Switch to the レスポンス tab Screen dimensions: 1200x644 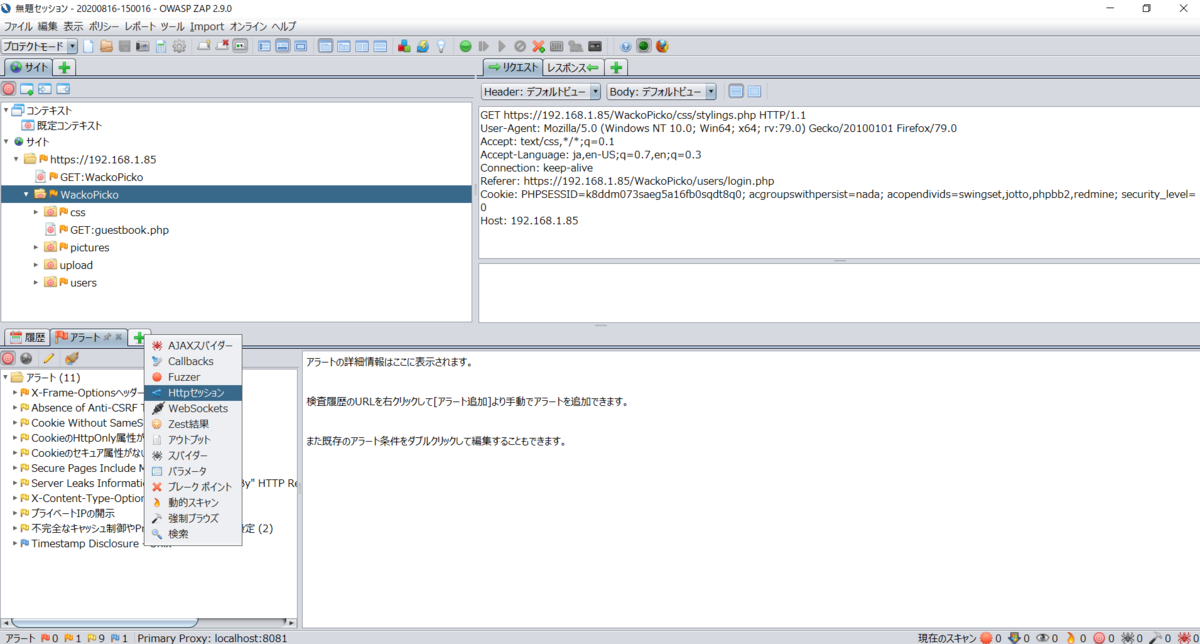click(x=571, y=67)
